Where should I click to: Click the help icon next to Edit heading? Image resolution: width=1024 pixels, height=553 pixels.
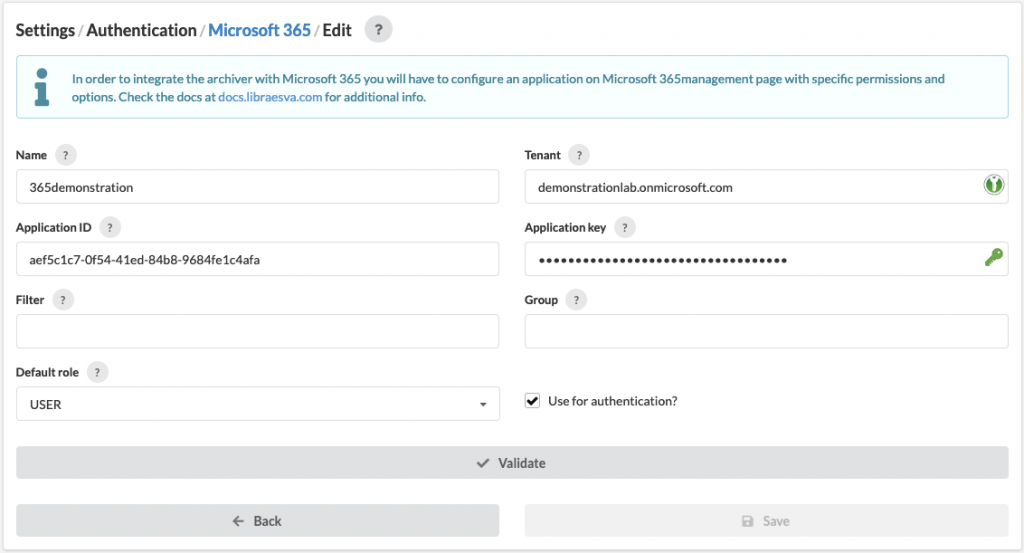pos(378,29)
